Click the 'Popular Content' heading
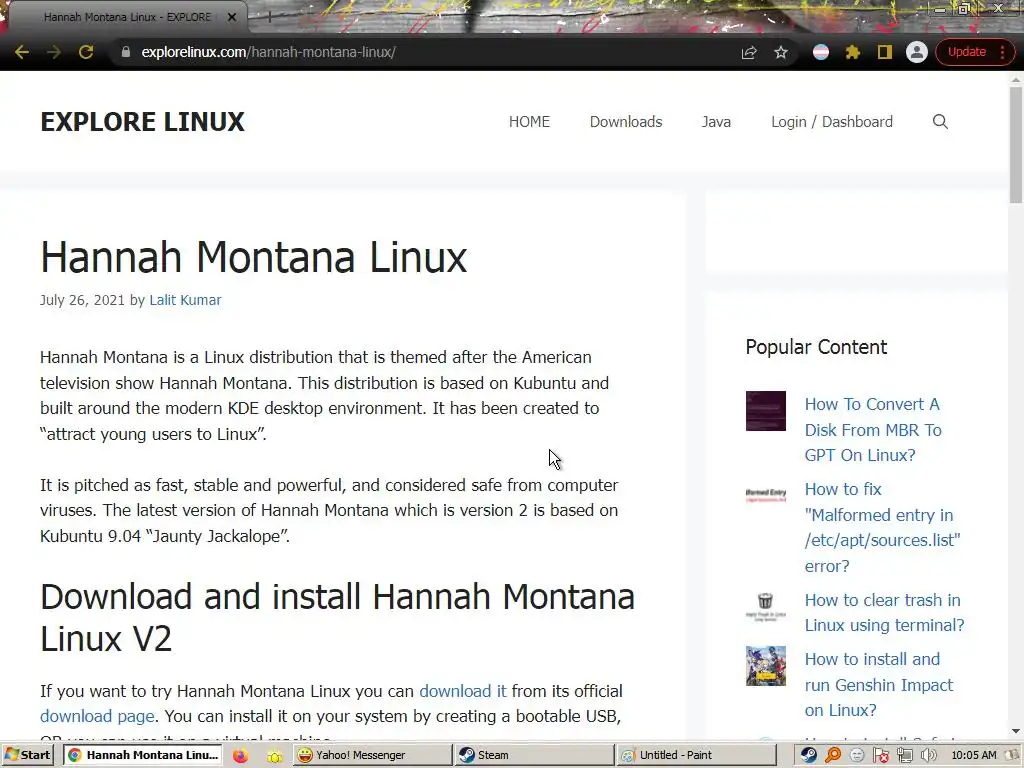The height and width of the screenshot is (768, 1024). click(816, 347)
